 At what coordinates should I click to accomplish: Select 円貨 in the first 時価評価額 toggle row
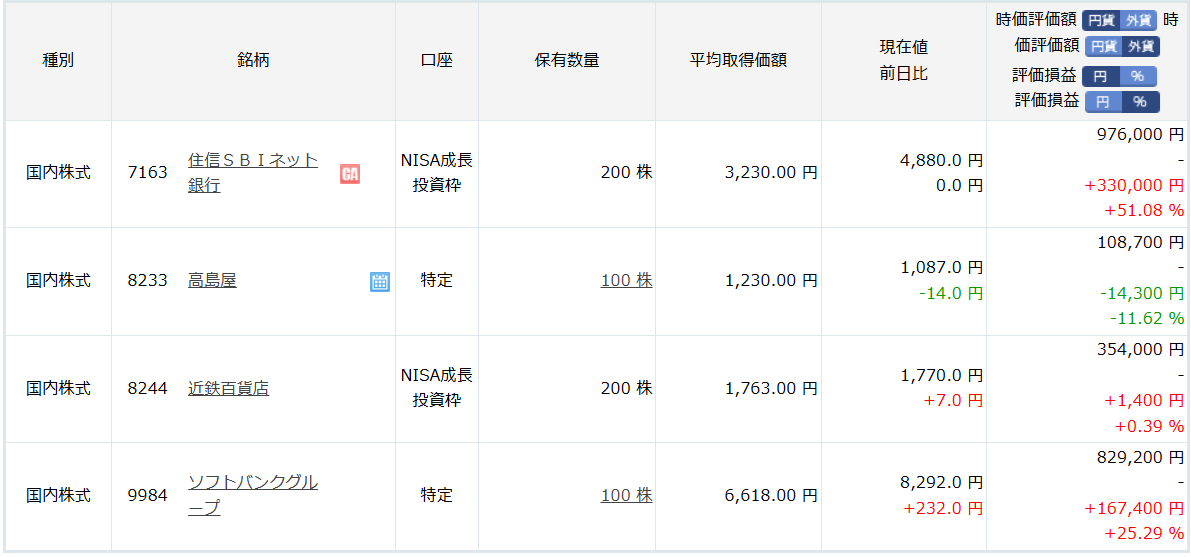1101,20
